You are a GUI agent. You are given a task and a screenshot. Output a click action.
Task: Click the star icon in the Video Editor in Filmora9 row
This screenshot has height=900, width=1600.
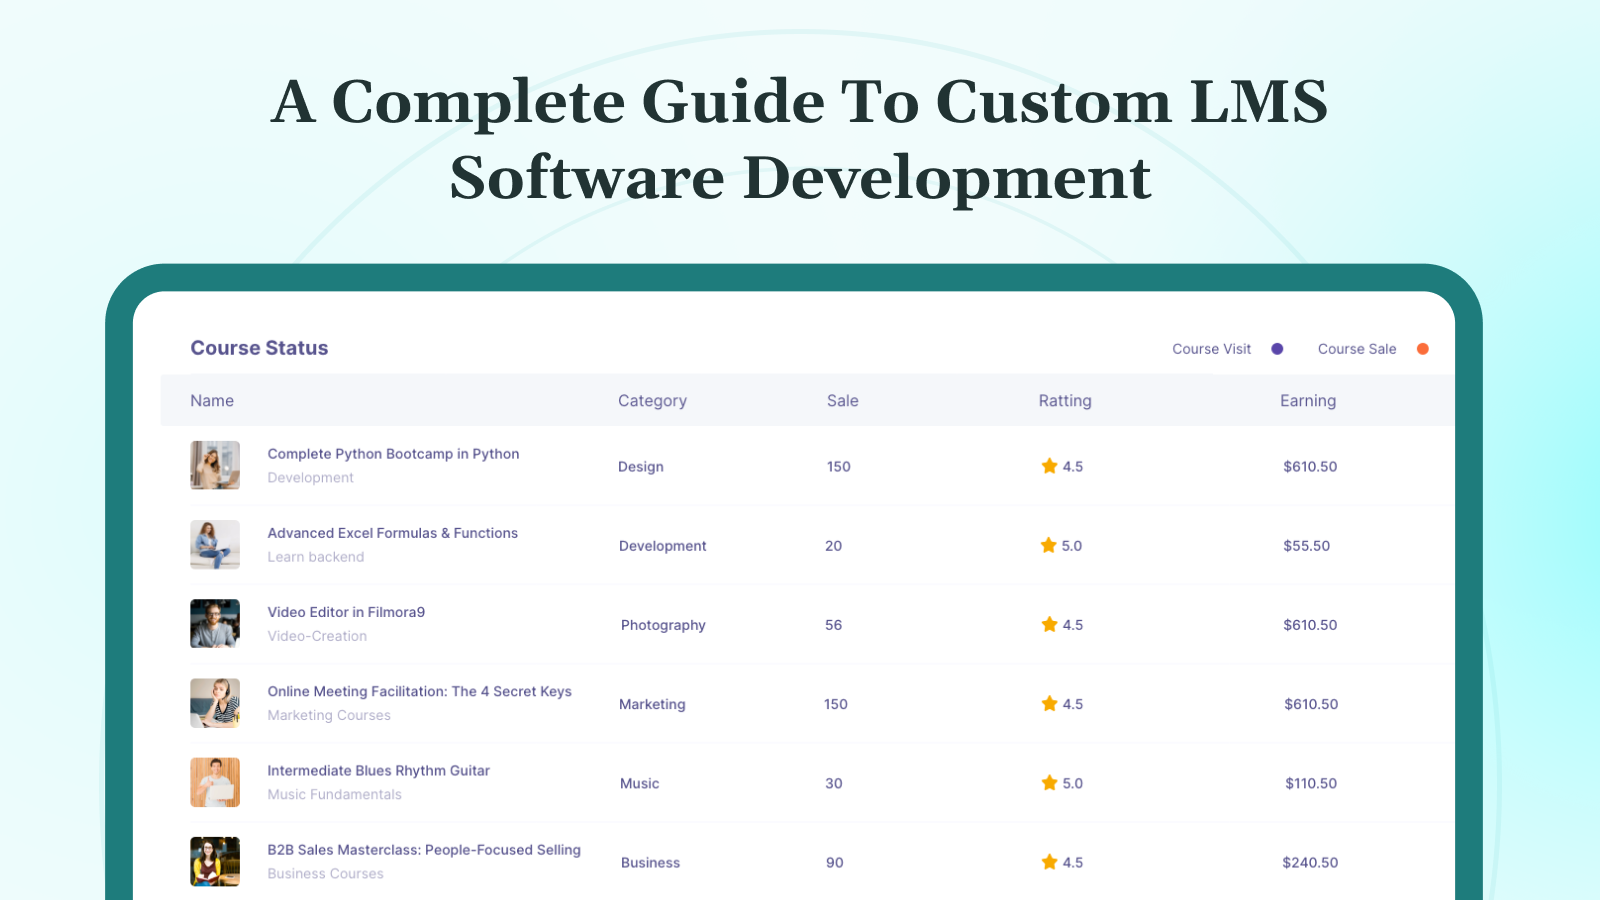[x=1049, y=624]
